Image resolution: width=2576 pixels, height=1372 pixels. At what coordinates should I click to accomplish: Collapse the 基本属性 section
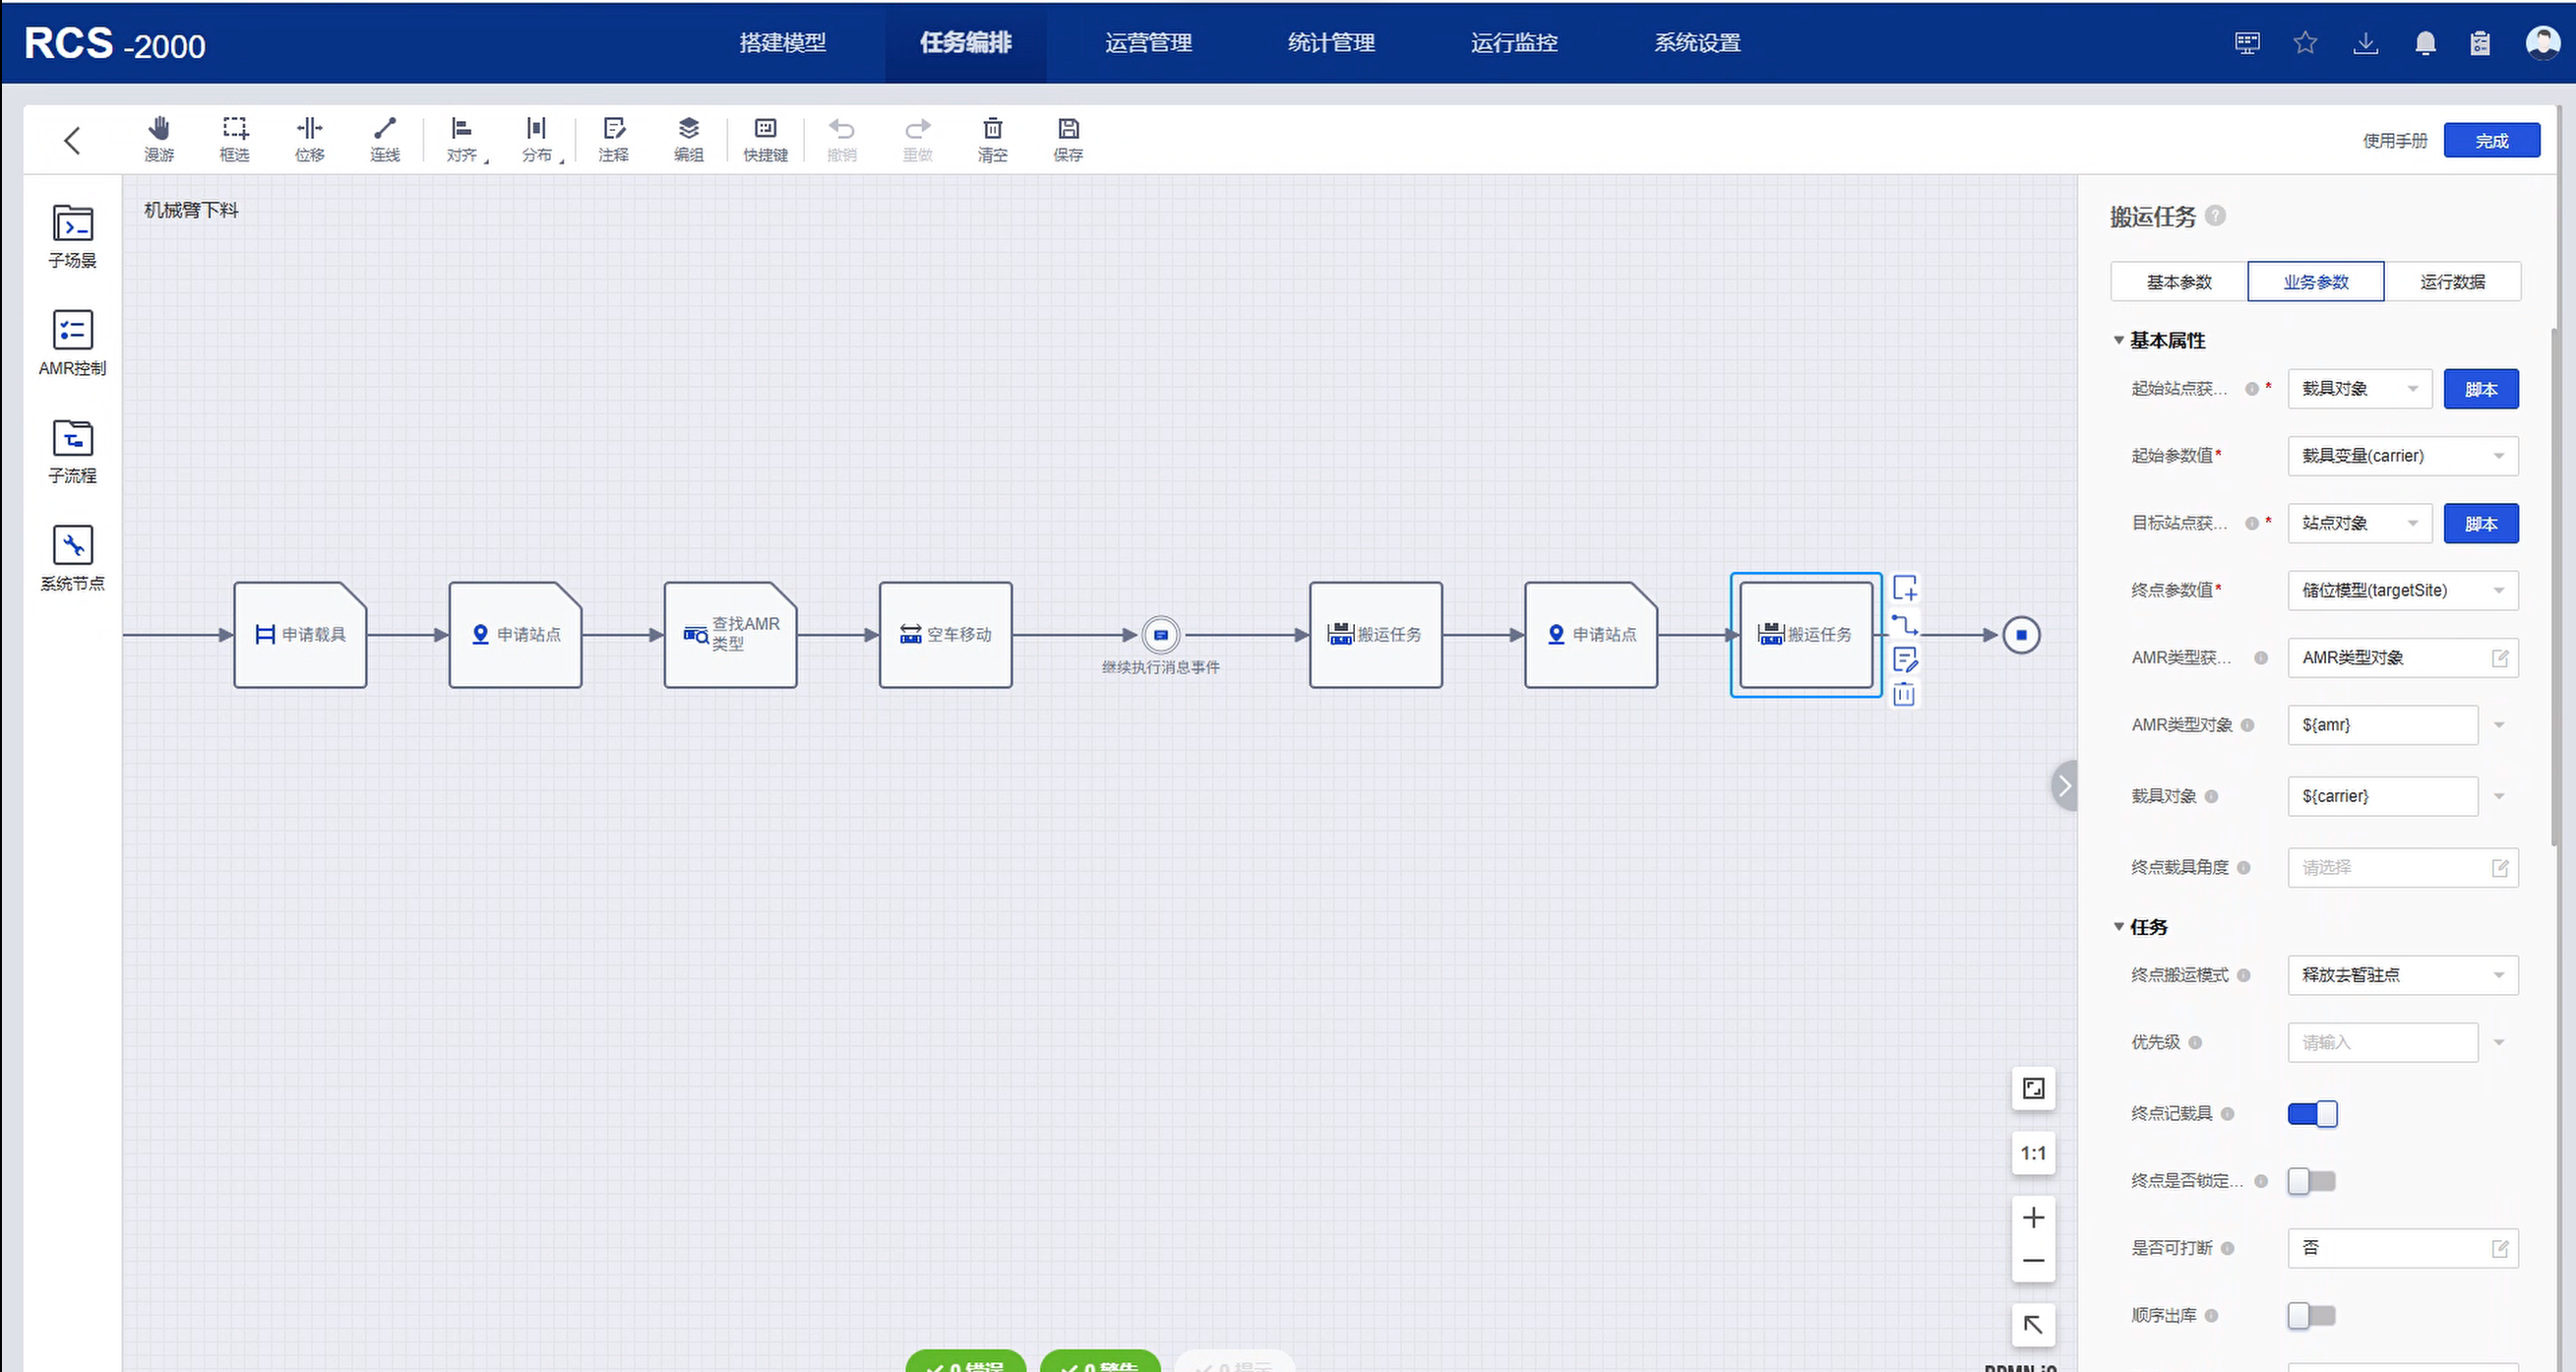[2118, 340]
